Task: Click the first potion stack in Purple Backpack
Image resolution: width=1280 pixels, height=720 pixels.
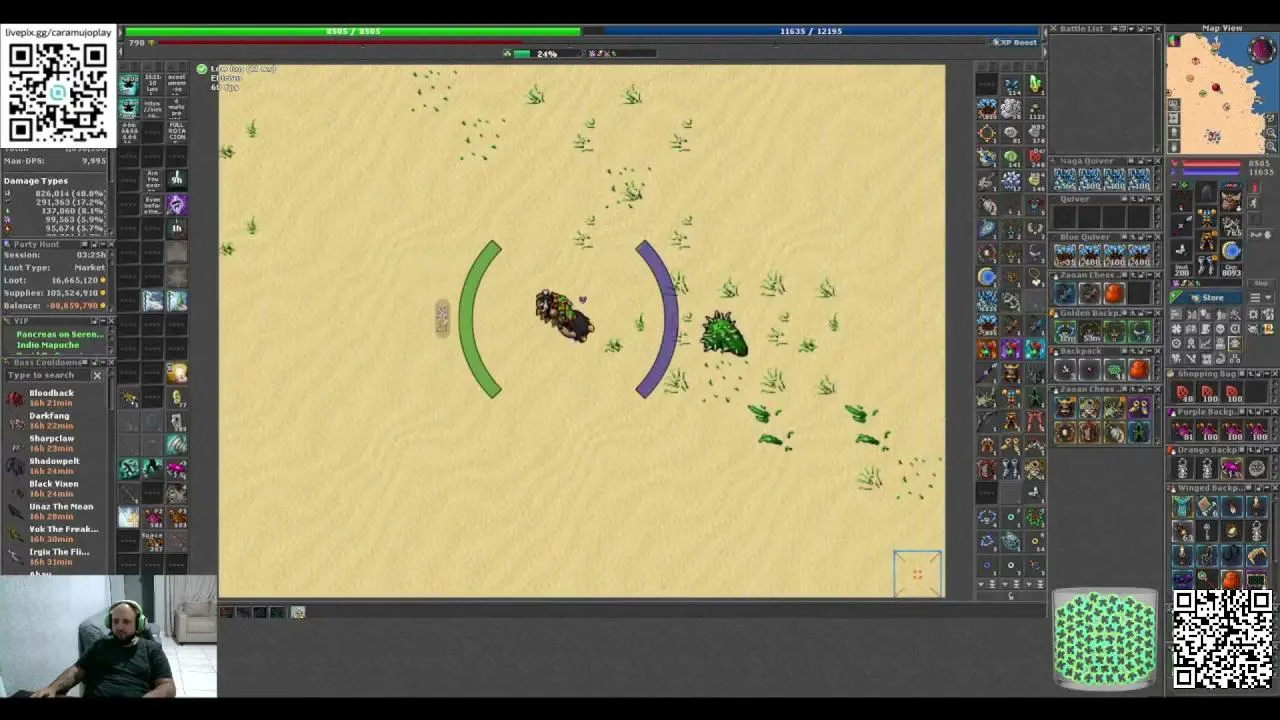Action: [1184, 430]
